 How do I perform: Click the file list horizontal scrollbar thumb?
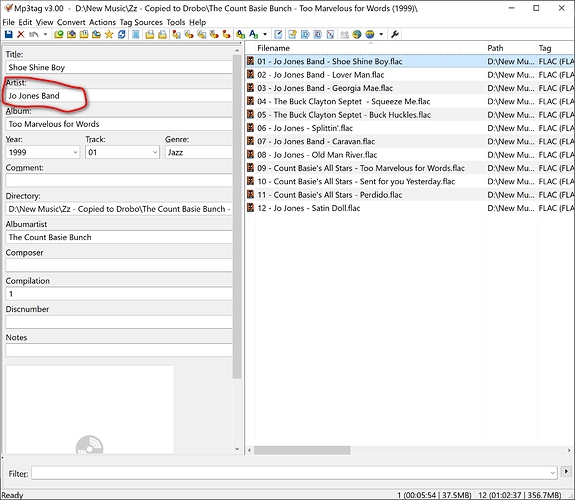click(302, 450)
